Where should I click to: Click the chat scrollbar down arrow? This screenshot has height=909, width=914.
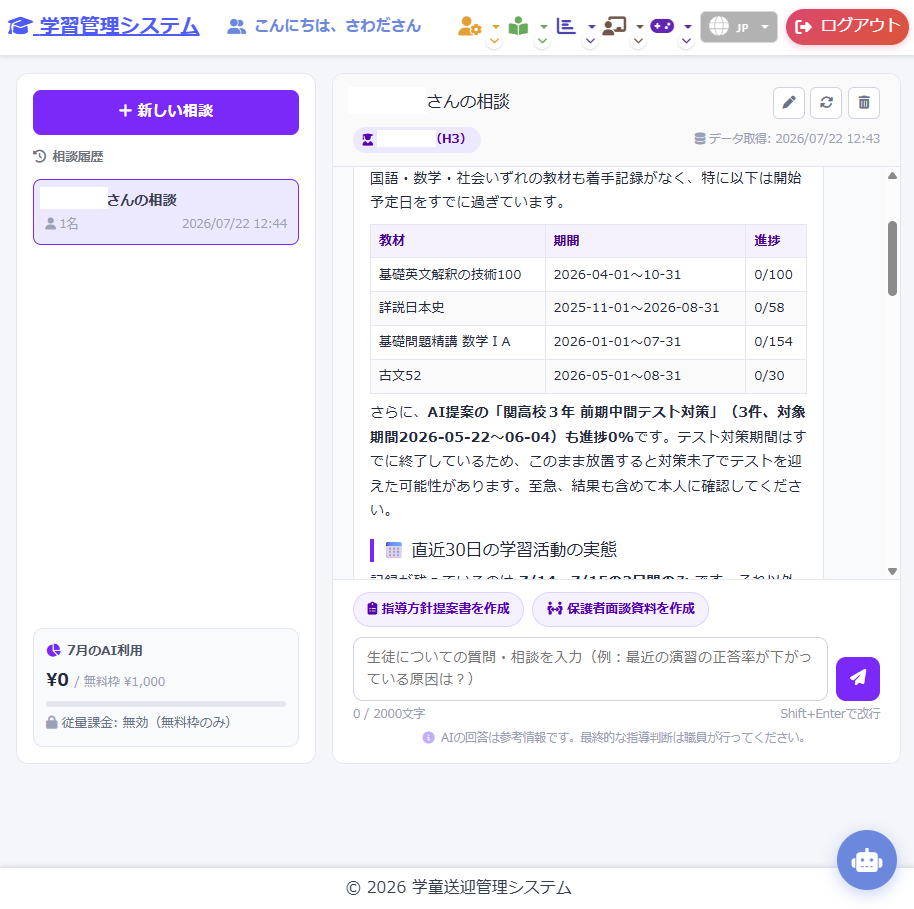coord(892,571)
